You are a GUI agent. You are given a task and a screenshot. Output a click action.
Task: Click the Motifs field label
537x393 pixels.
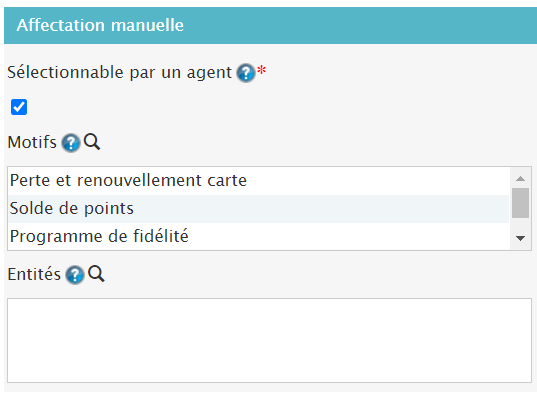tap(32, 142)
